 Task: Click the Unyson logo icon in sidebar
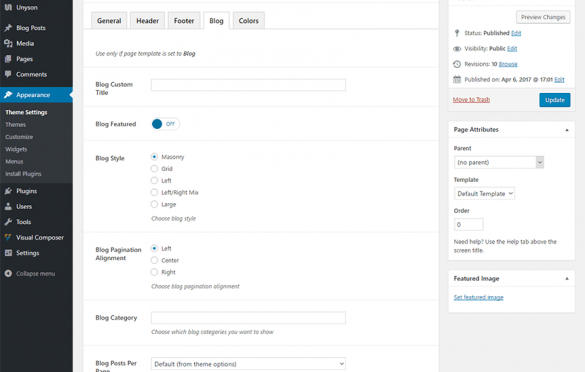8,7
